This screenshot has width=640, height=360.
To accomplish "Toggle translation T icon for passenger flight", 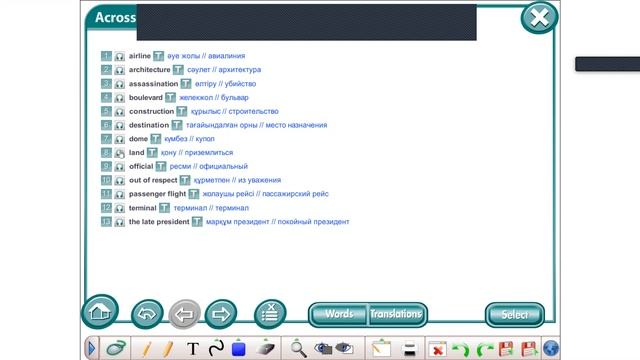I will [x=194, y=194].
